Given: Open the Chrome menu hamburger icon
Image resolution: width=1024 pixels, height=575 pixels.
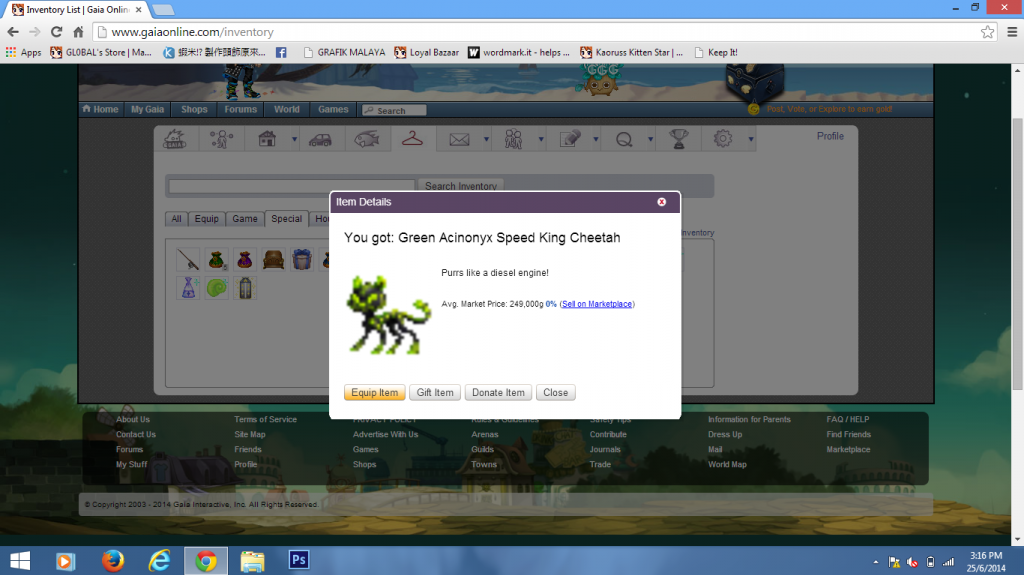Looking at the screenshot, I should (x=1012, y=32).
